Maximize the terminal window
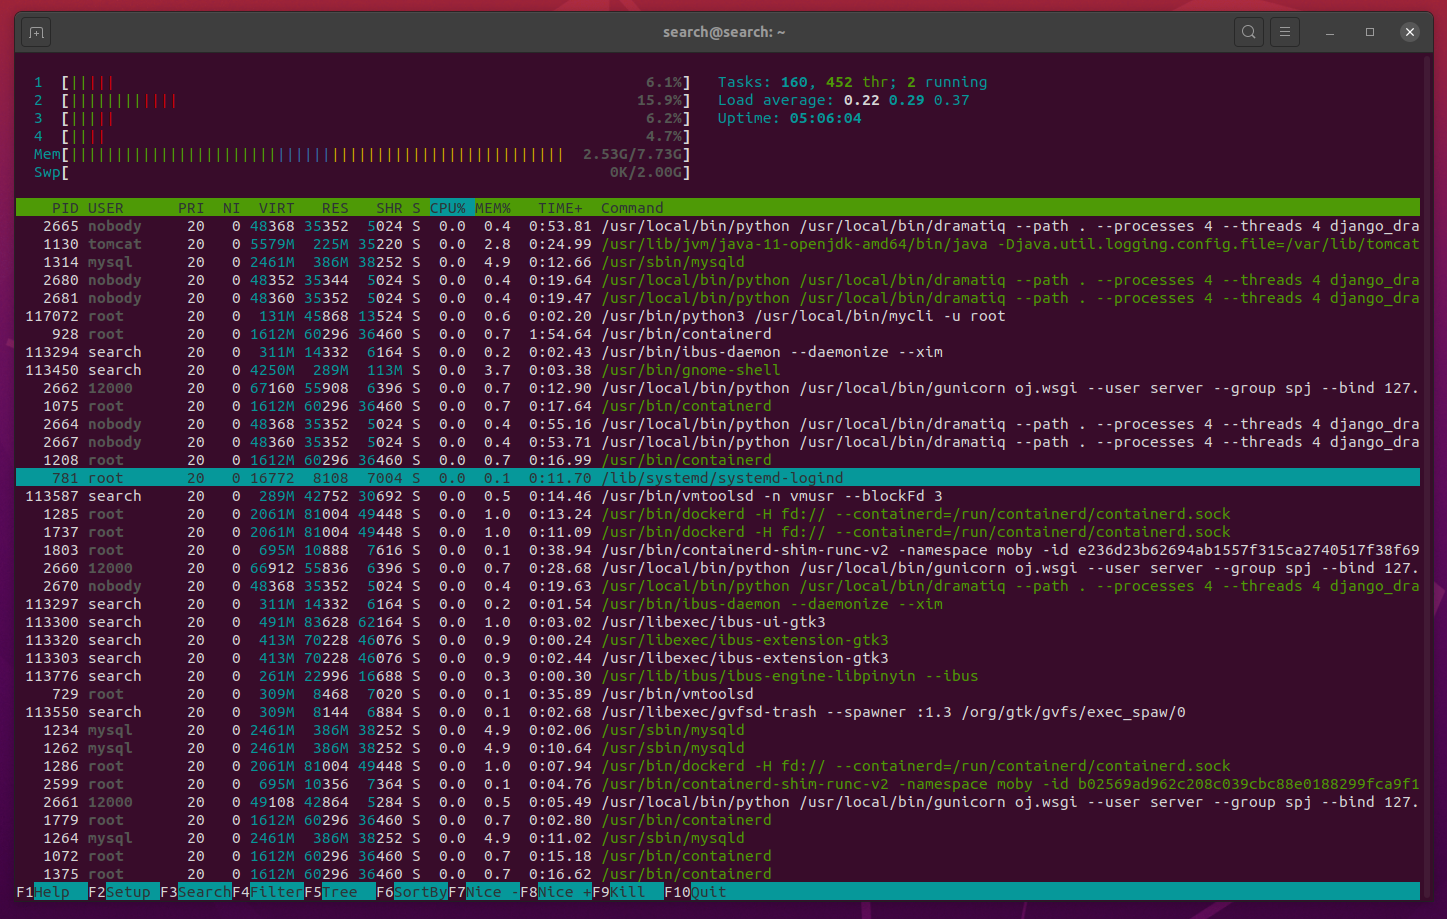 [1370, 32]
